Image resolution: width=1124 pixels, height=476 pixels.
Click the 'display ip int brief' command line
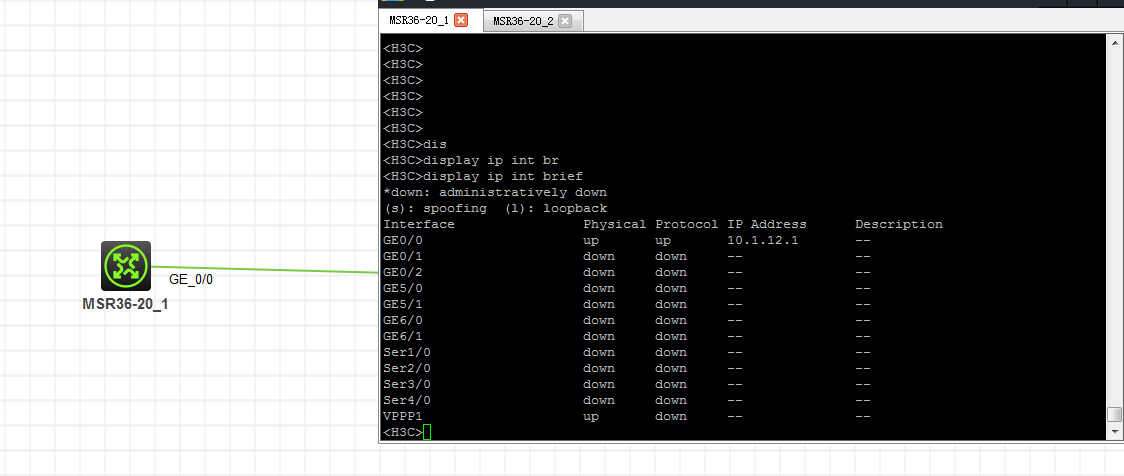point(483,176)
